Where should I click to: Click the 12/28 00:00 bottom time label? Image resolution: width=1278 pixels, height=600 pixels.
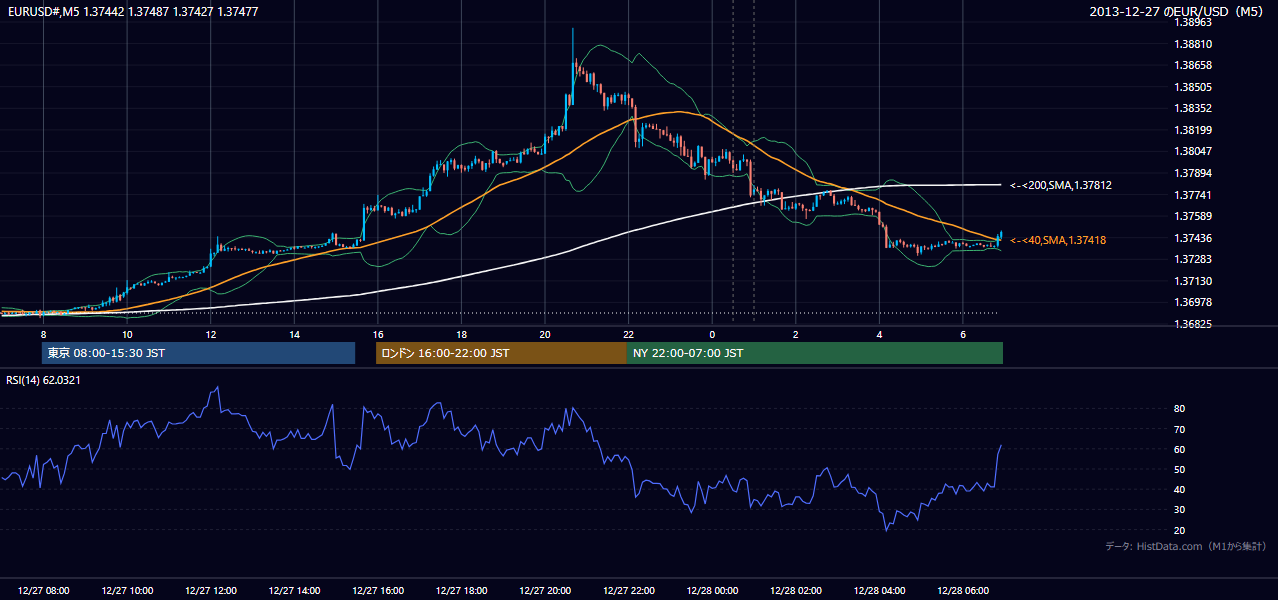(712, 591)
